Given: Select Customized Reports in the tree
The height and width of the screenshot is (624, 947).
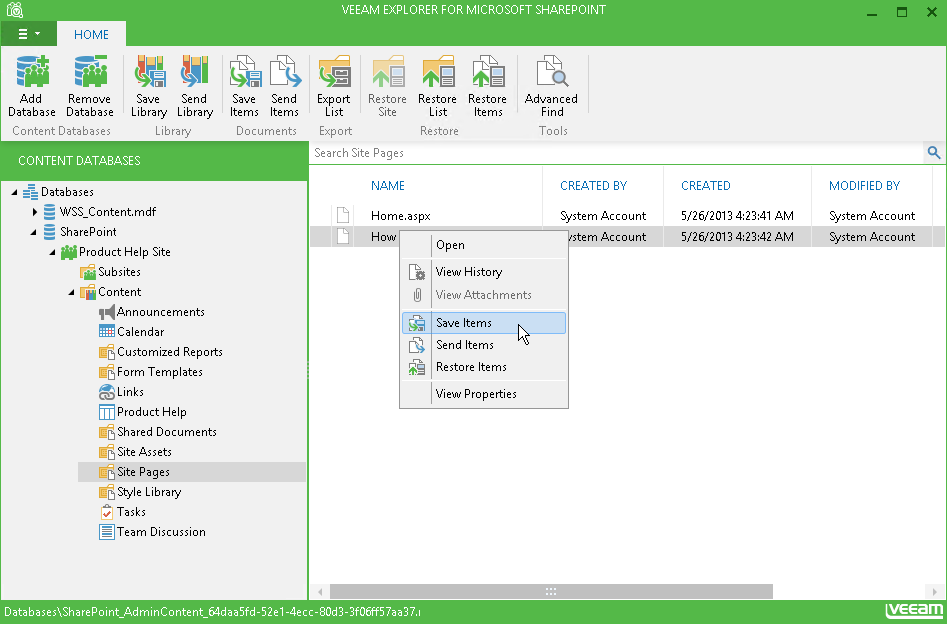Looking at the screenshot, I should coord(170,352).
